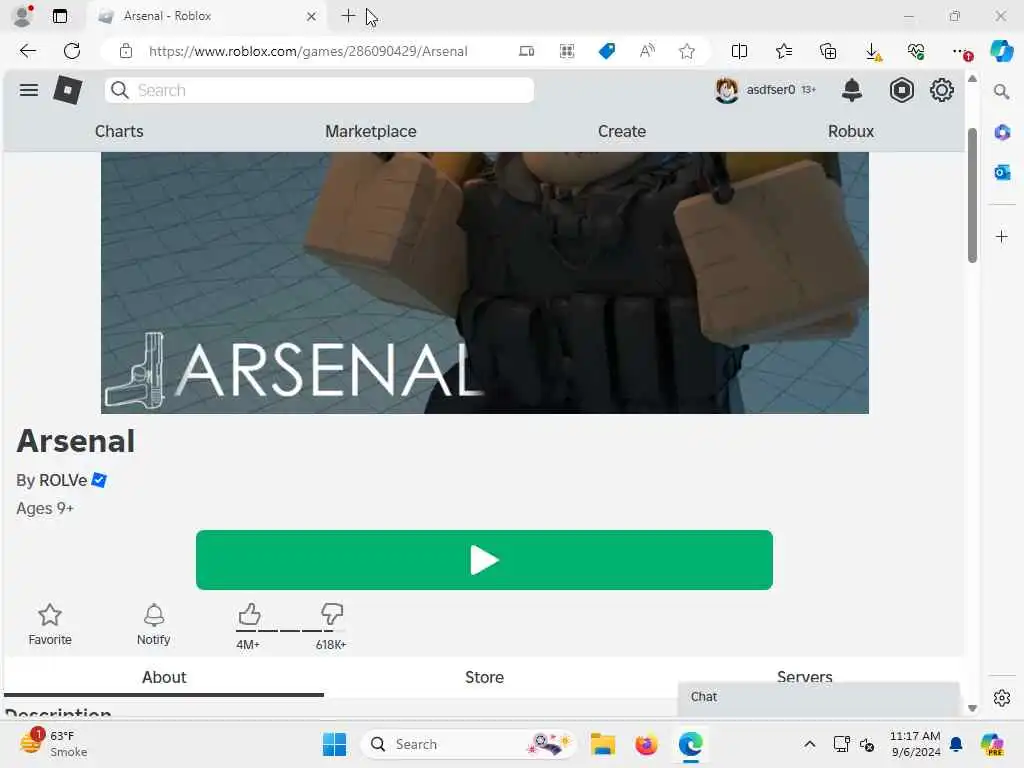Click the Roblox search field
This screenshot has width=1024, height=768.
(x=319, y=90)
